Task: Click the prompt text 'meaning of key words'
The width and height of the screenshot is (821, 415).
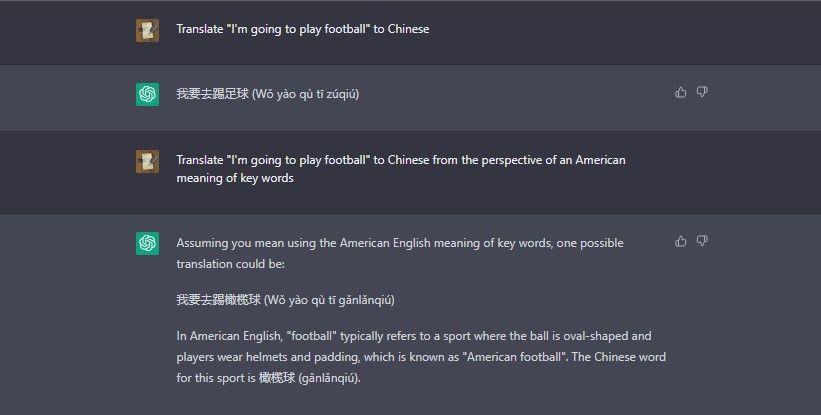Action: (235, 179)
